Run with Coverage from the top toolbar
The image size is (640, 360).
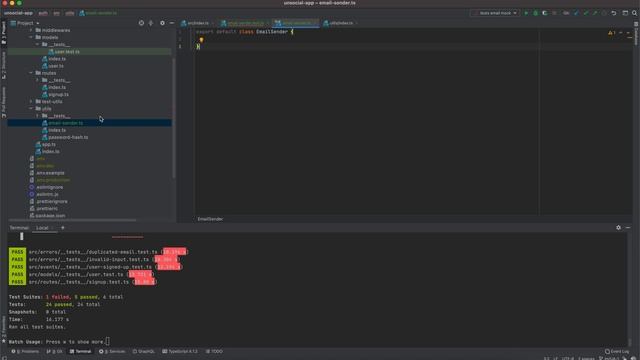(544, 13)
